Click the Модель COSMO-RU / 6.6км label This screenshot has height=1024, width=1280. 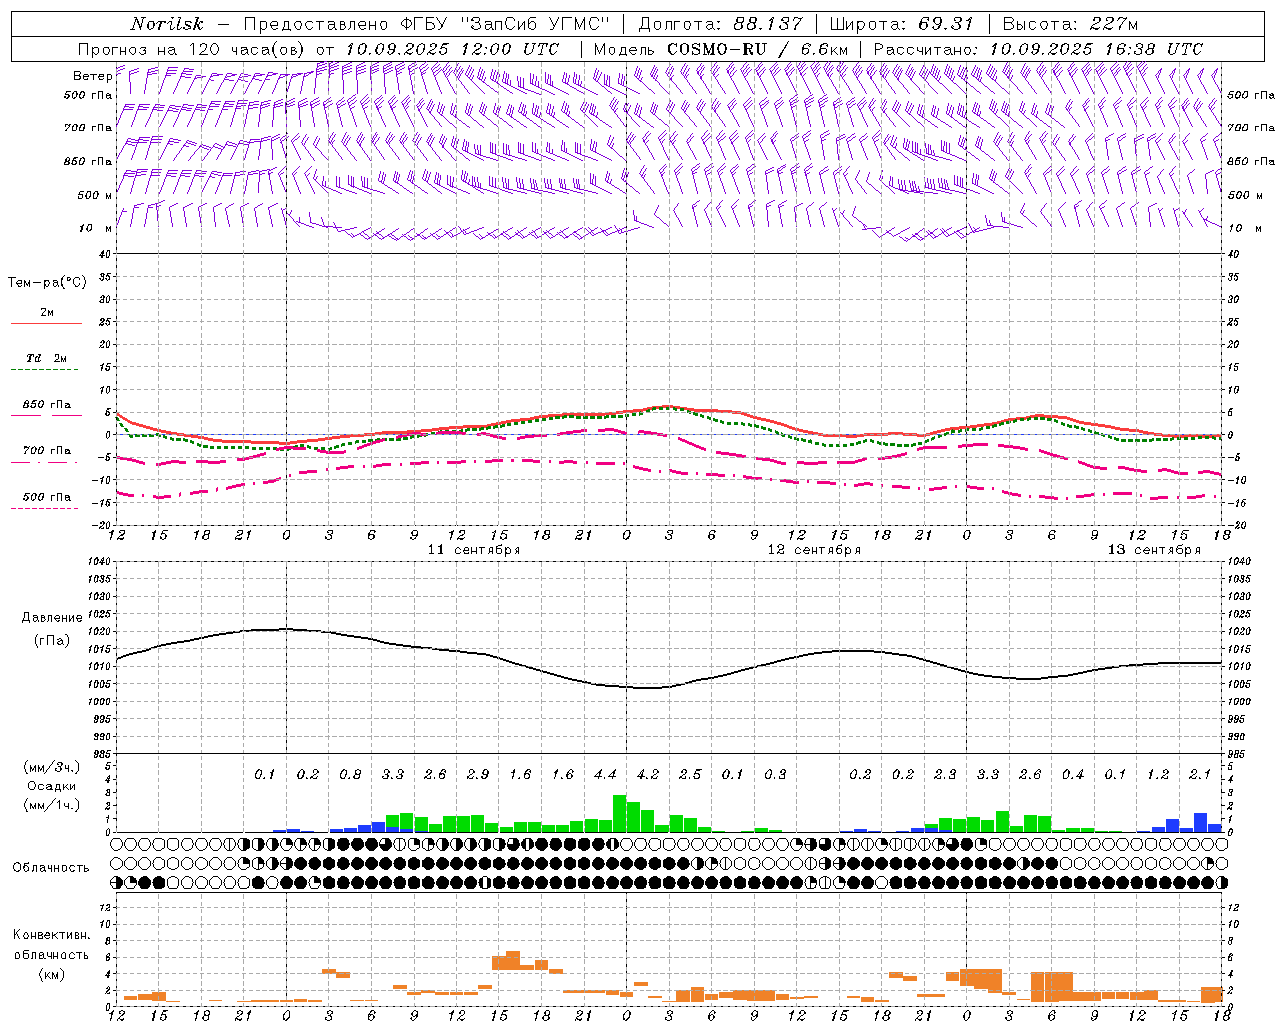[x=721, y=49]
